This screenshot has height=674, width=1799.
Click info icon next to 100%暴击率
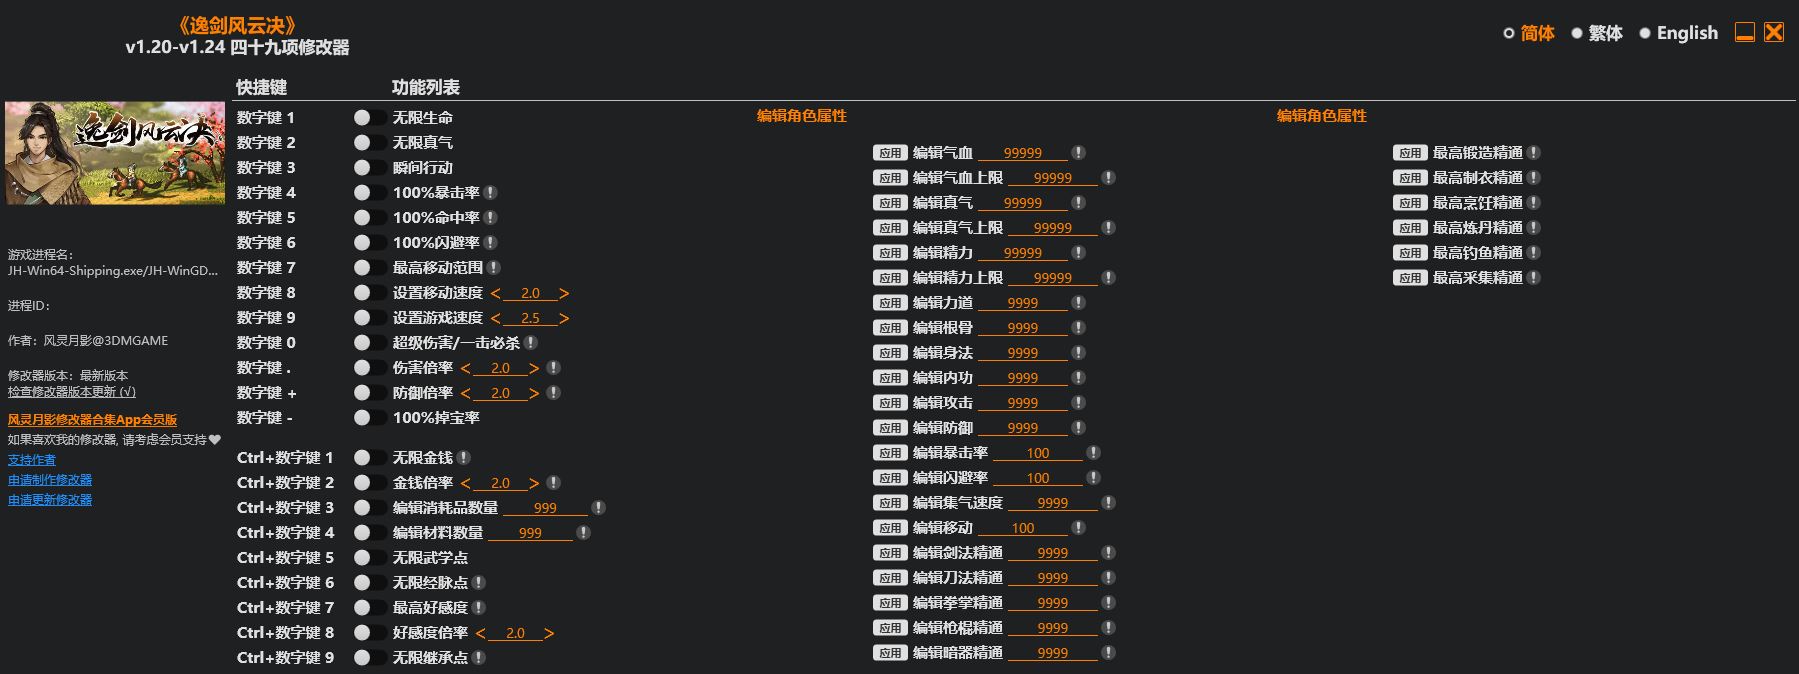pos(490,192)
